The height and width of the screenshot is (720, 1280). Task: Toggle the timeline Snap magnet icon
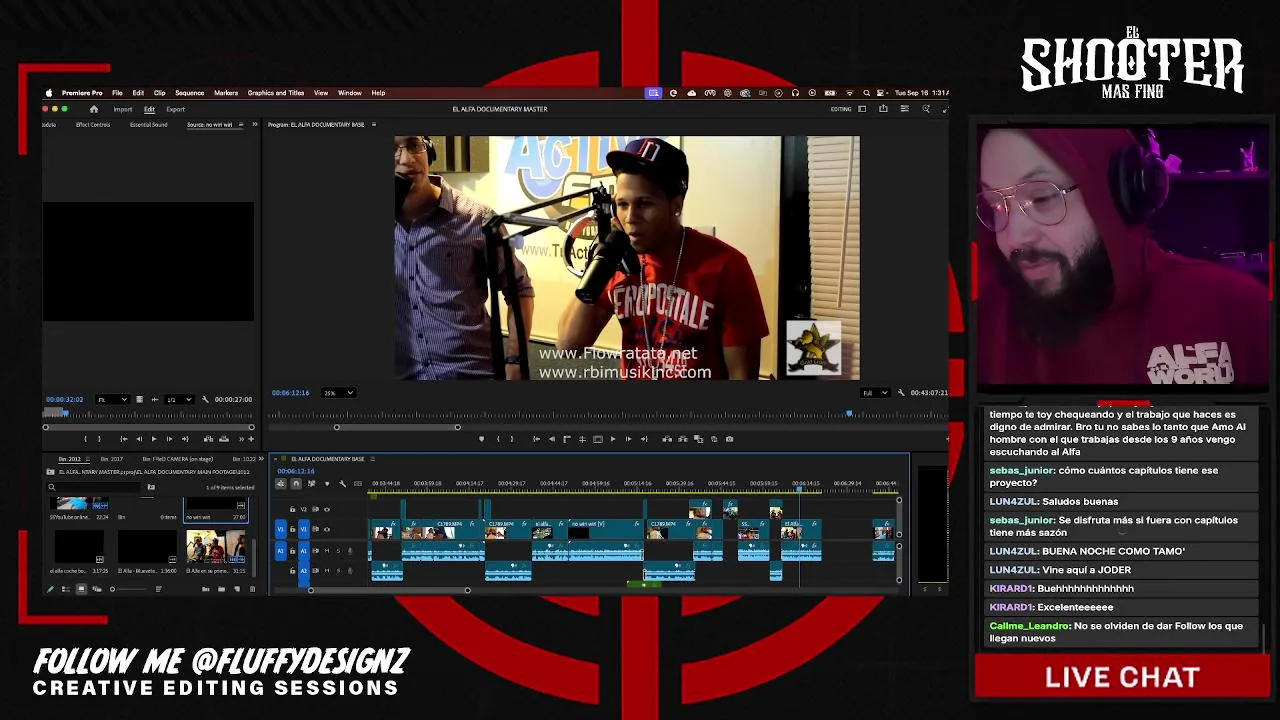296,483
